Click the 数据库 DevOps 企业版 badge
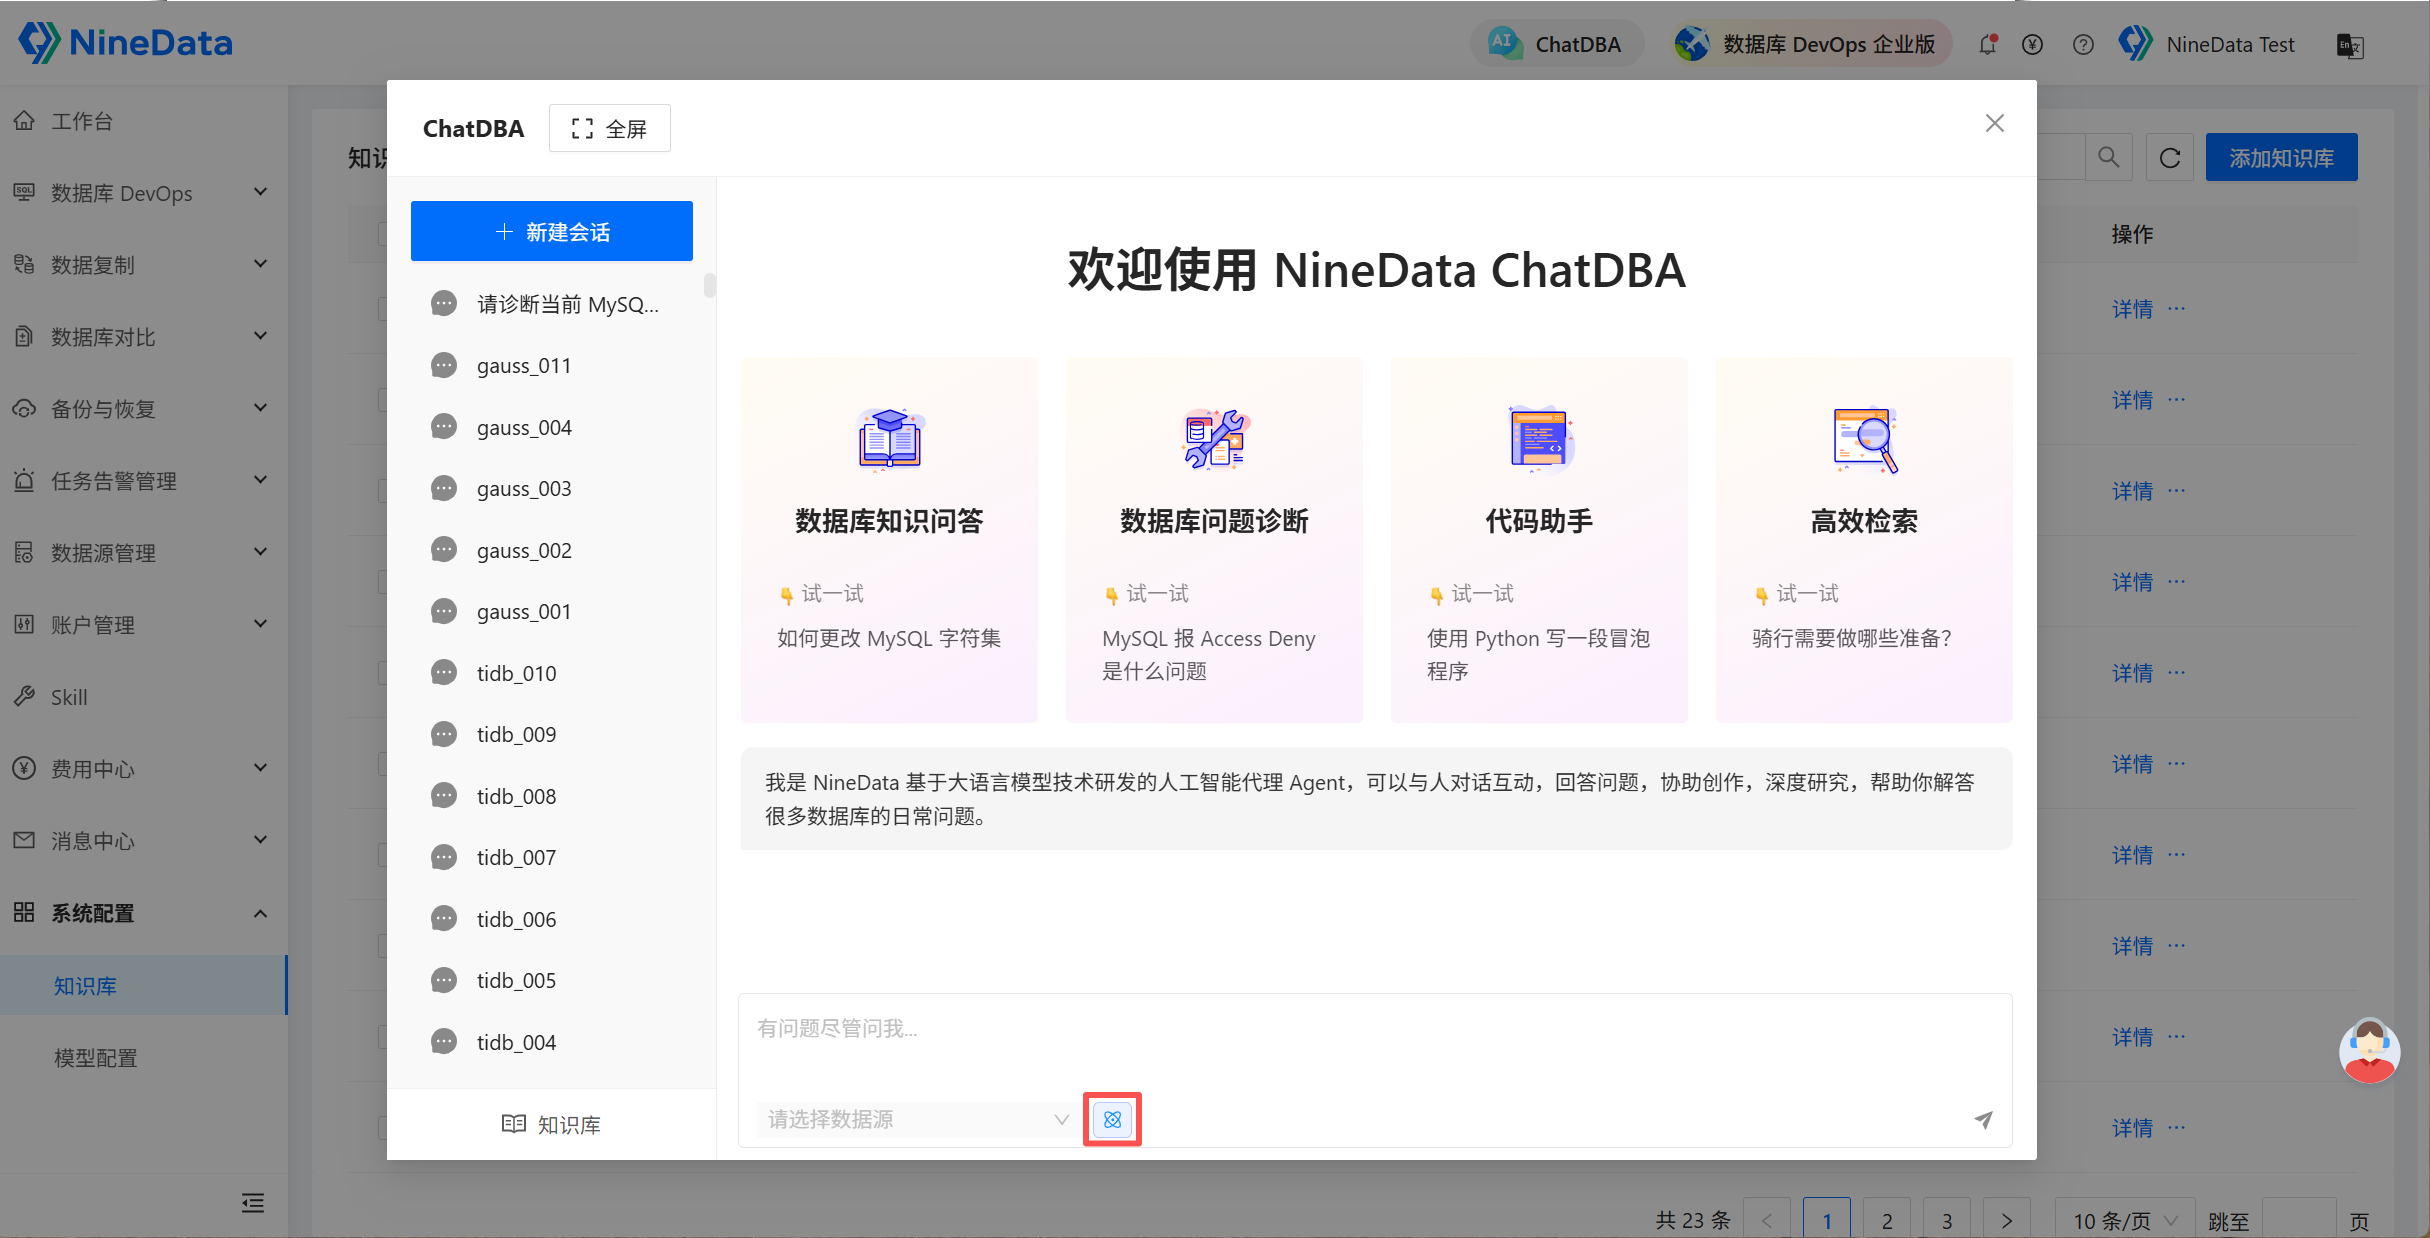2430x1238 pixels. click(x=1810, y=44)
